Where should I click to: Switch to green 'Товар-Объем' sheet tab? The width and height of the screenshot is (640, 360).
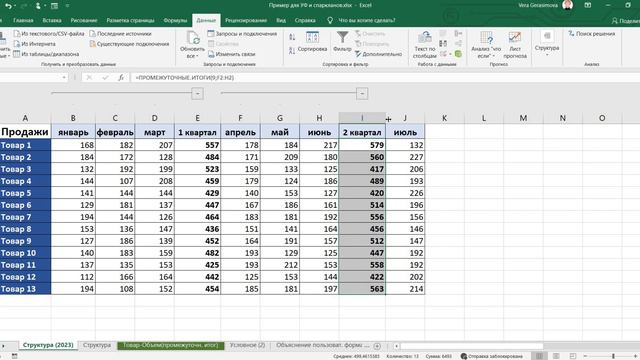(x=171, y=345)
